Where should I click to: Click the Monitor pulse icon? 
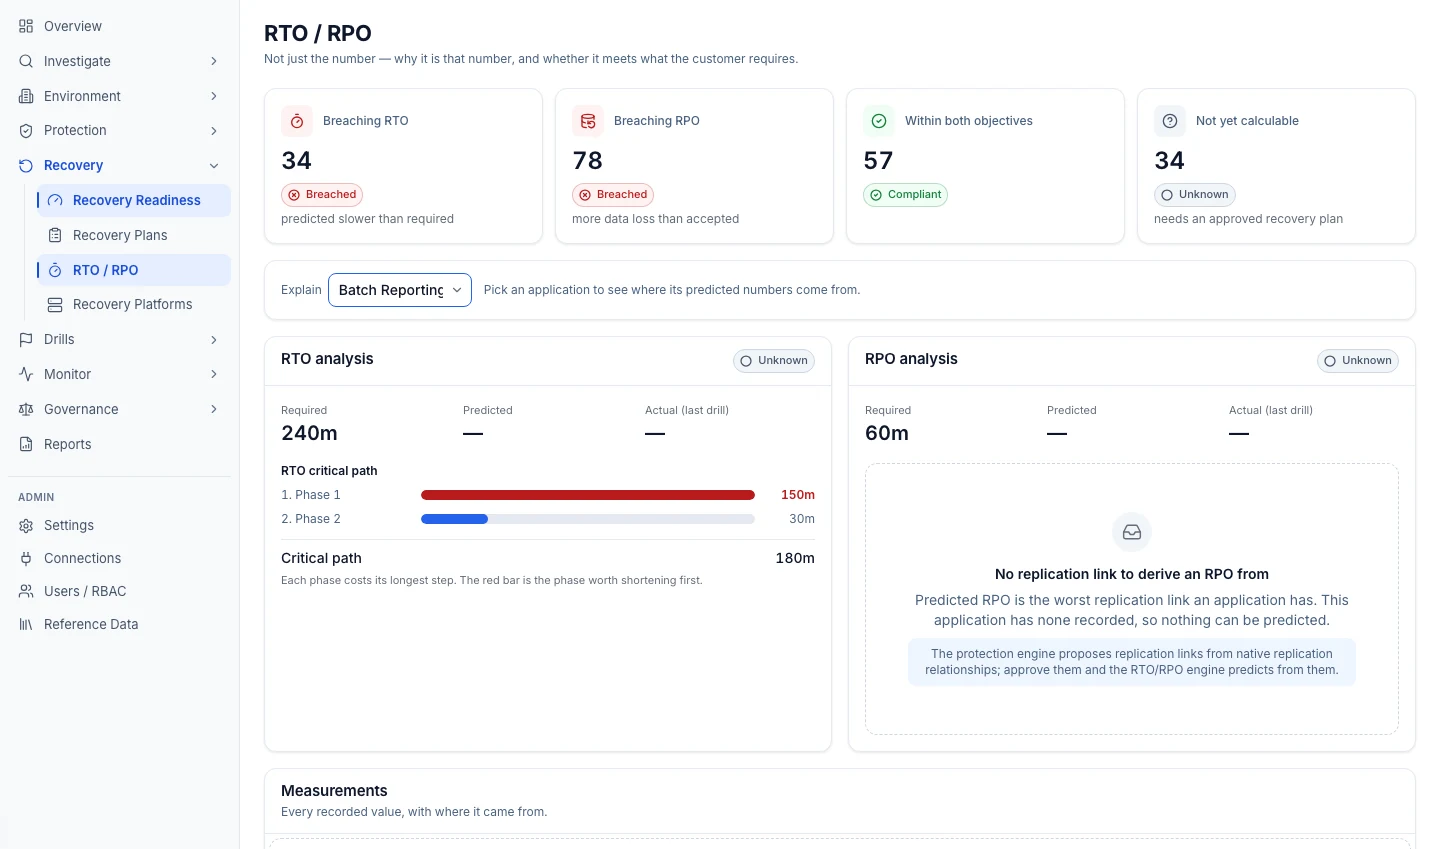pyautogui.click(x=26, y=374)
